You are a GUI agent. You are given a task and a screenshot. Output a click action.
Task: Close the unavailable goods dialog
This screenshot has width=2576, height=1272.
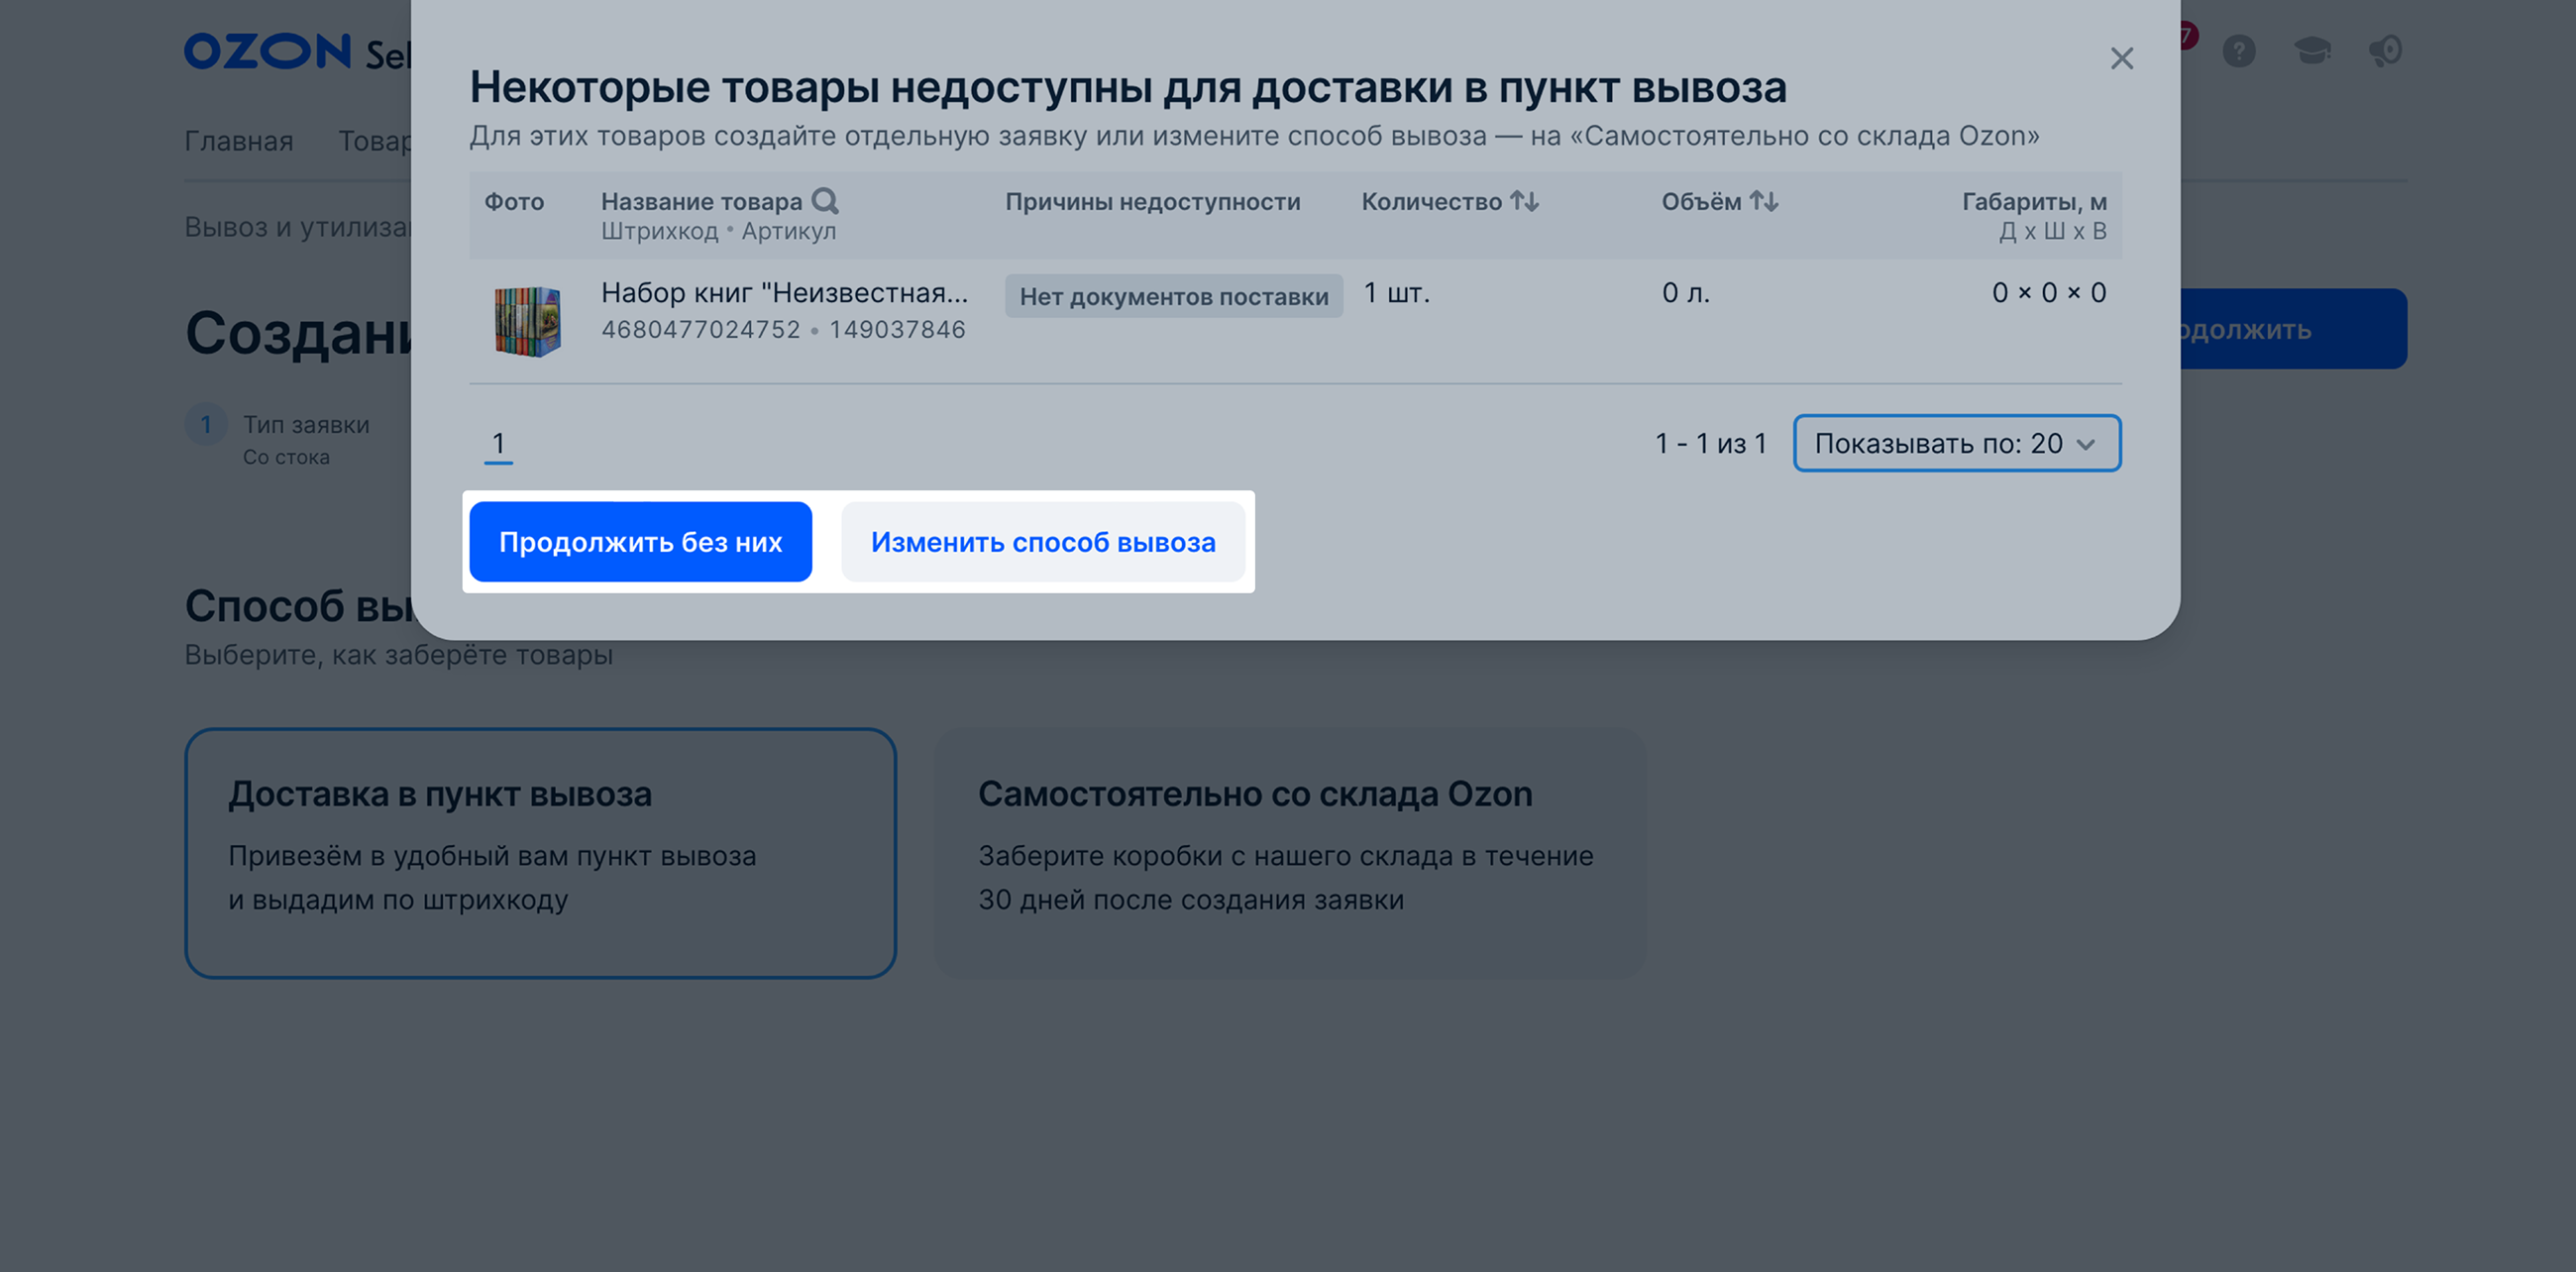[2121, 59]
